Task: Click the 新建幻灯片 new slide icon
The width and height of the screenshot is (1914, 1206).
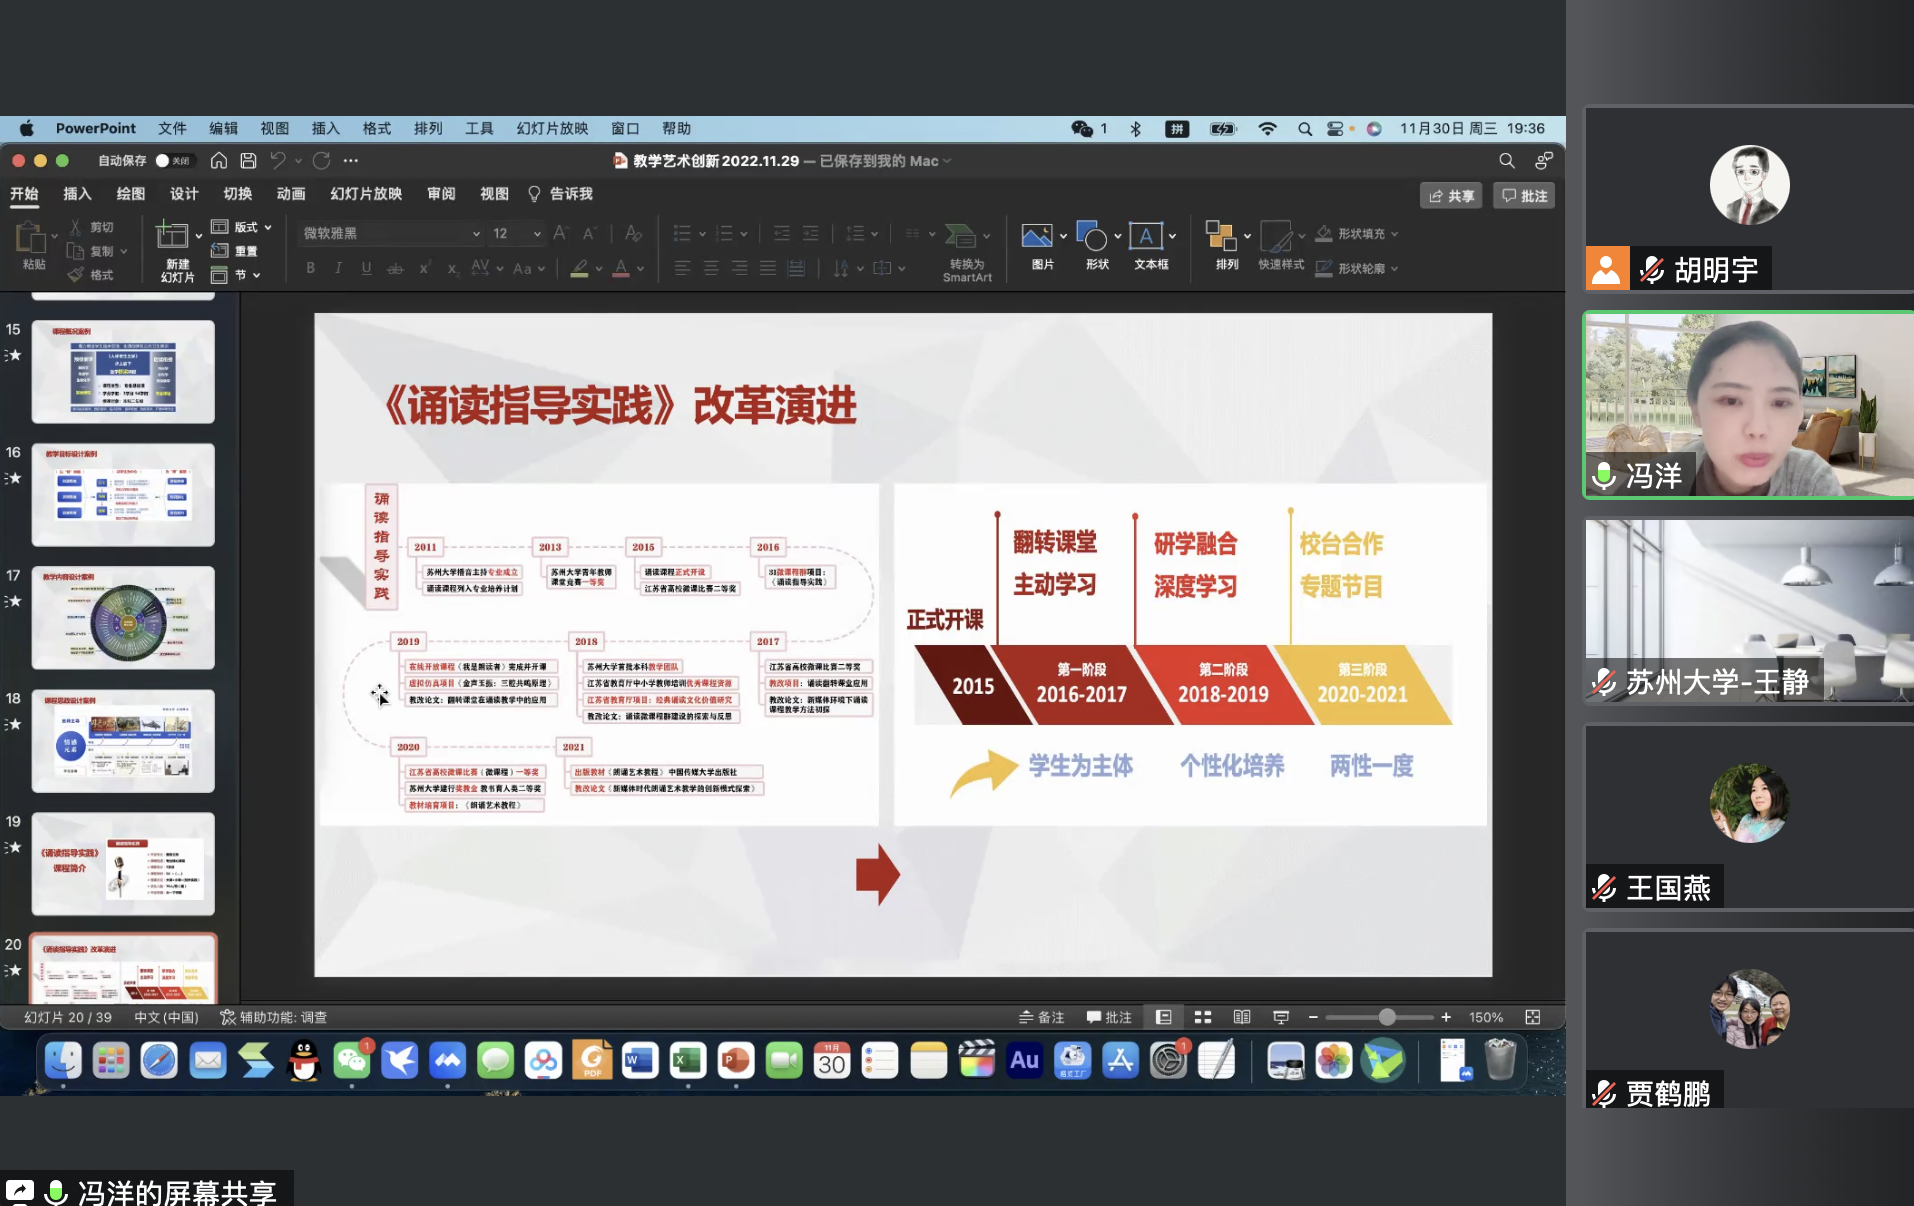Action: click(x=172, y=236)
